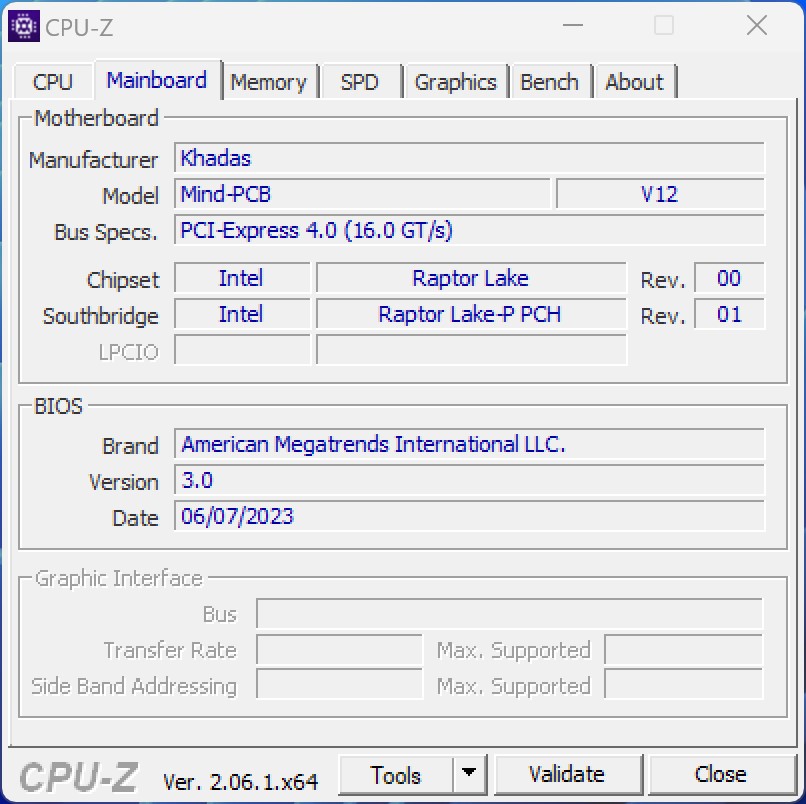Click the BIOS Version 3.0 field
Image resolution: width=806 pixels, height=804 pixels.
469,480
